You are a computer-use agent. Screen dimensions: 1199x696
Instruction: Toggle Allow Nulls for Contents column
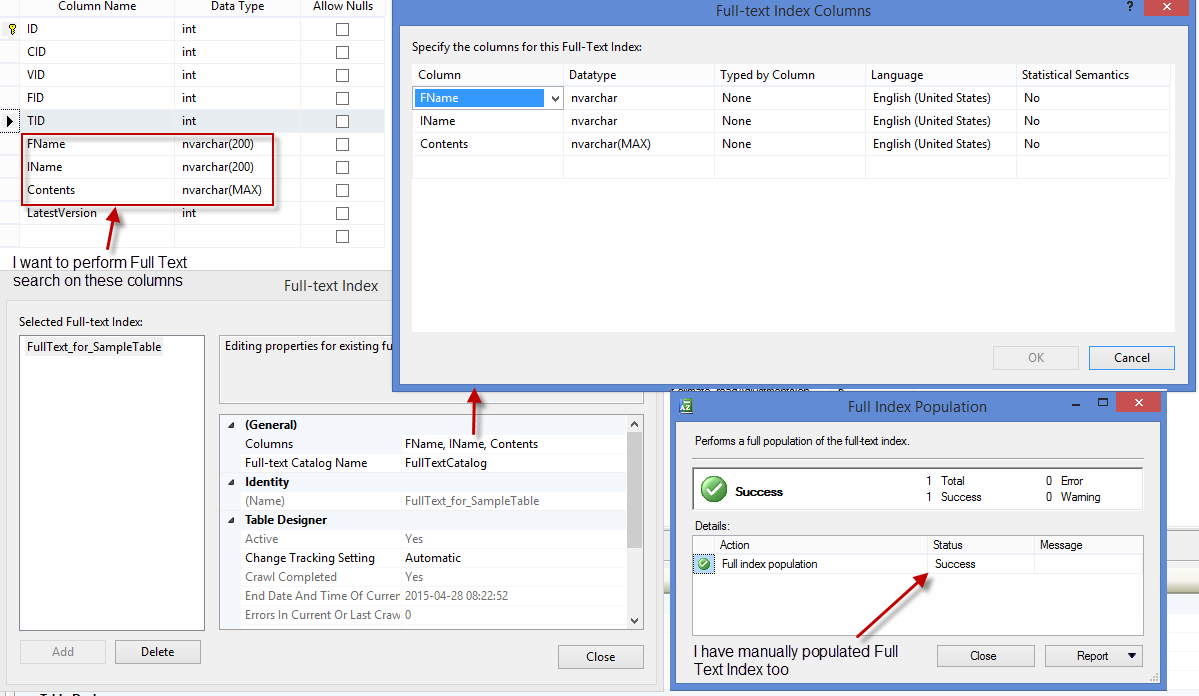pyautogui.click(x=343, y=190)
